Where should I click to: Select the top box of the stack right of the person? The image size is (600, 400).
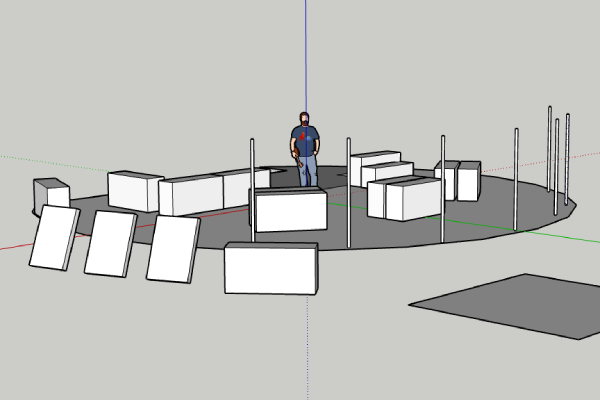pos(375,160)
